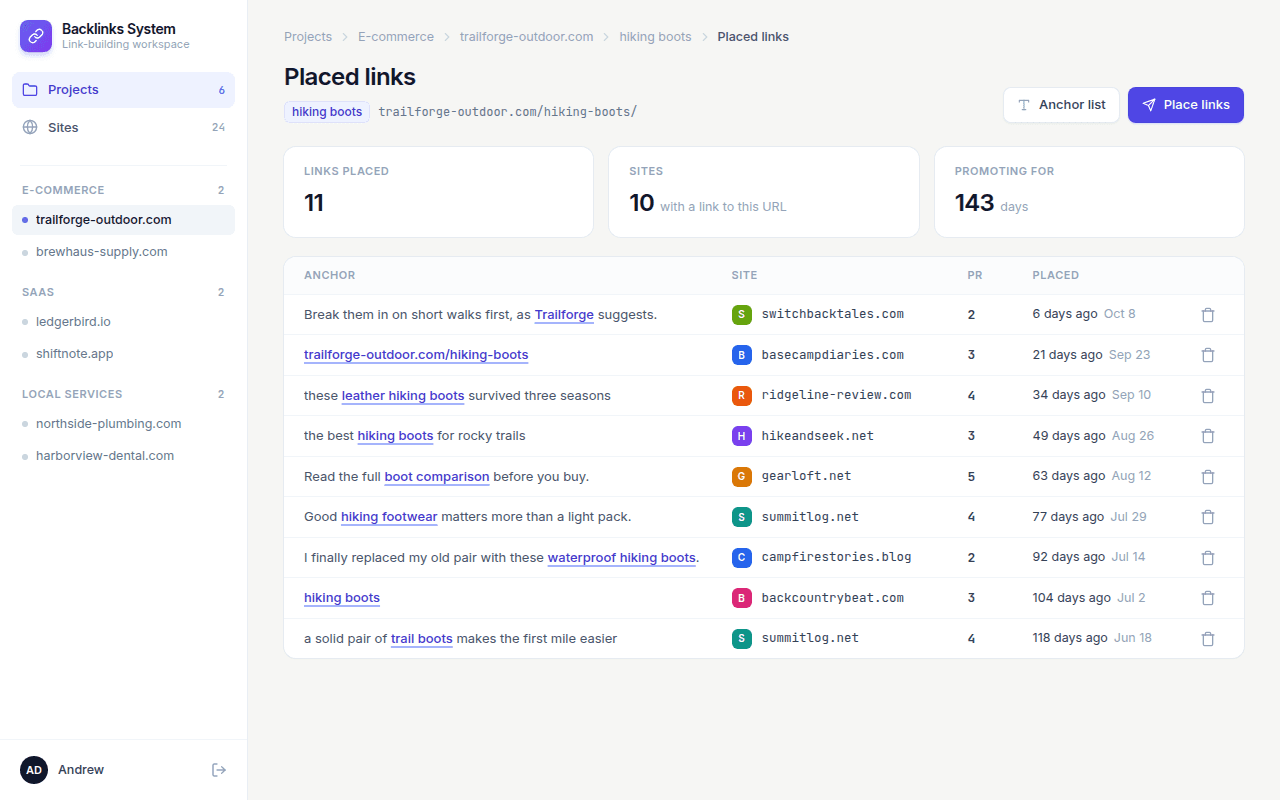Image resolution: width=1280 pixels, height=800 pixels.
Task: Delete the summitlog.net row placed Jul 29
Action: click(x=1207, y=517)
